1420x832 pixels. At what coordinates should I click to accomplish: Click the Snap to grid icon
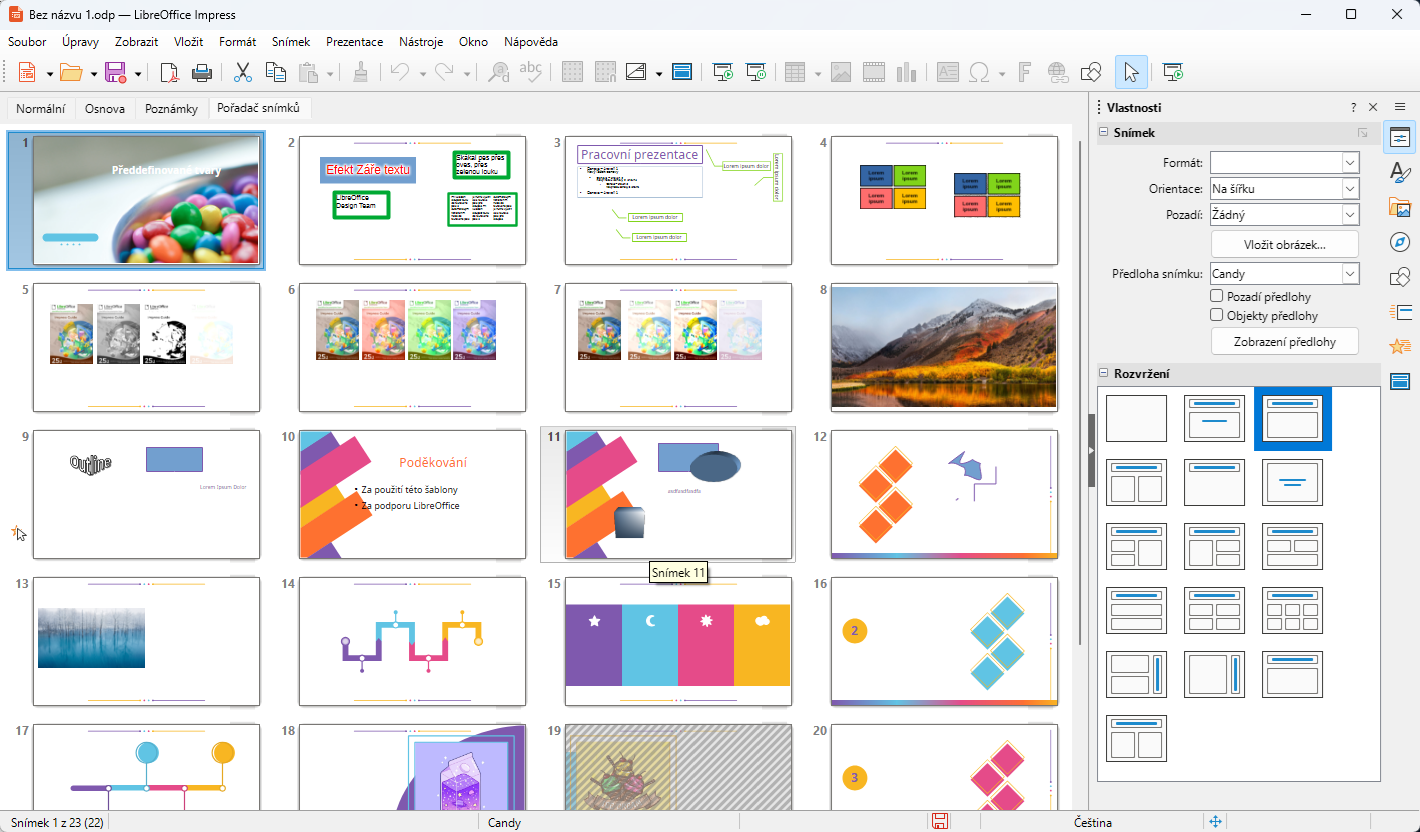click(604, 72)
